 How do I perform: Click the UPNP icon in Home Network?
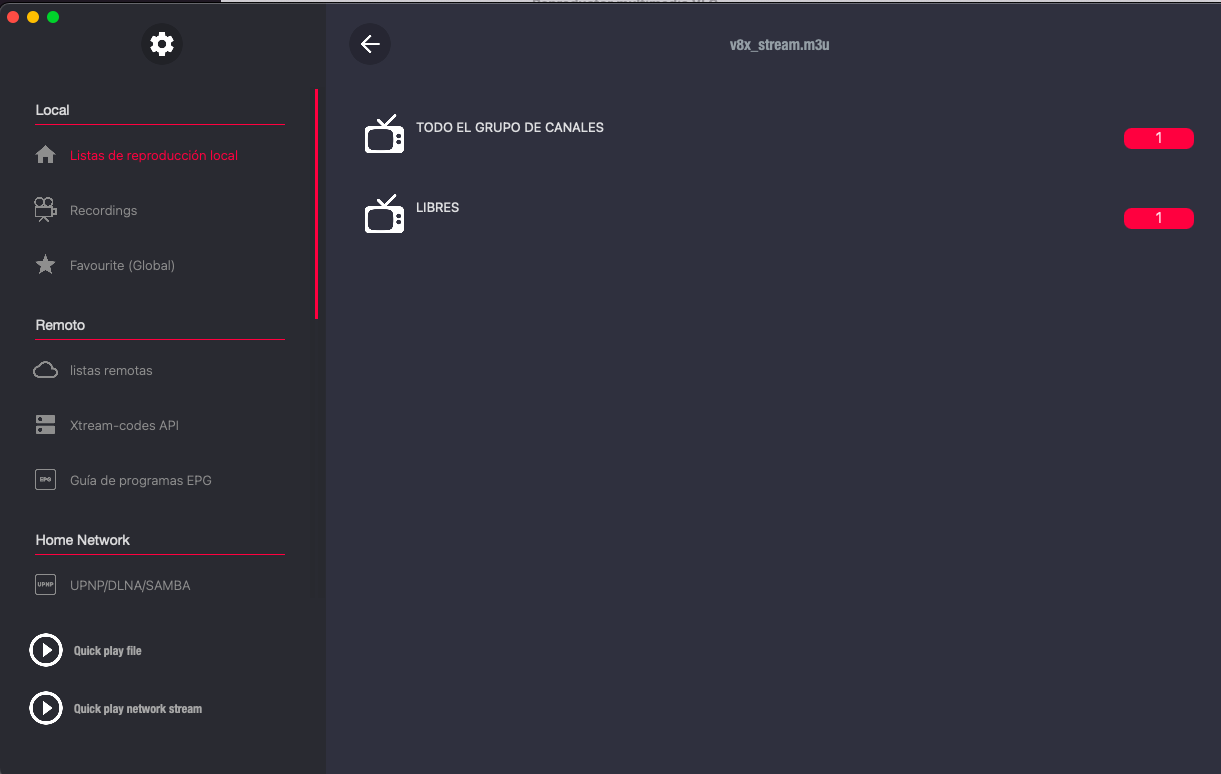[45, 585]
